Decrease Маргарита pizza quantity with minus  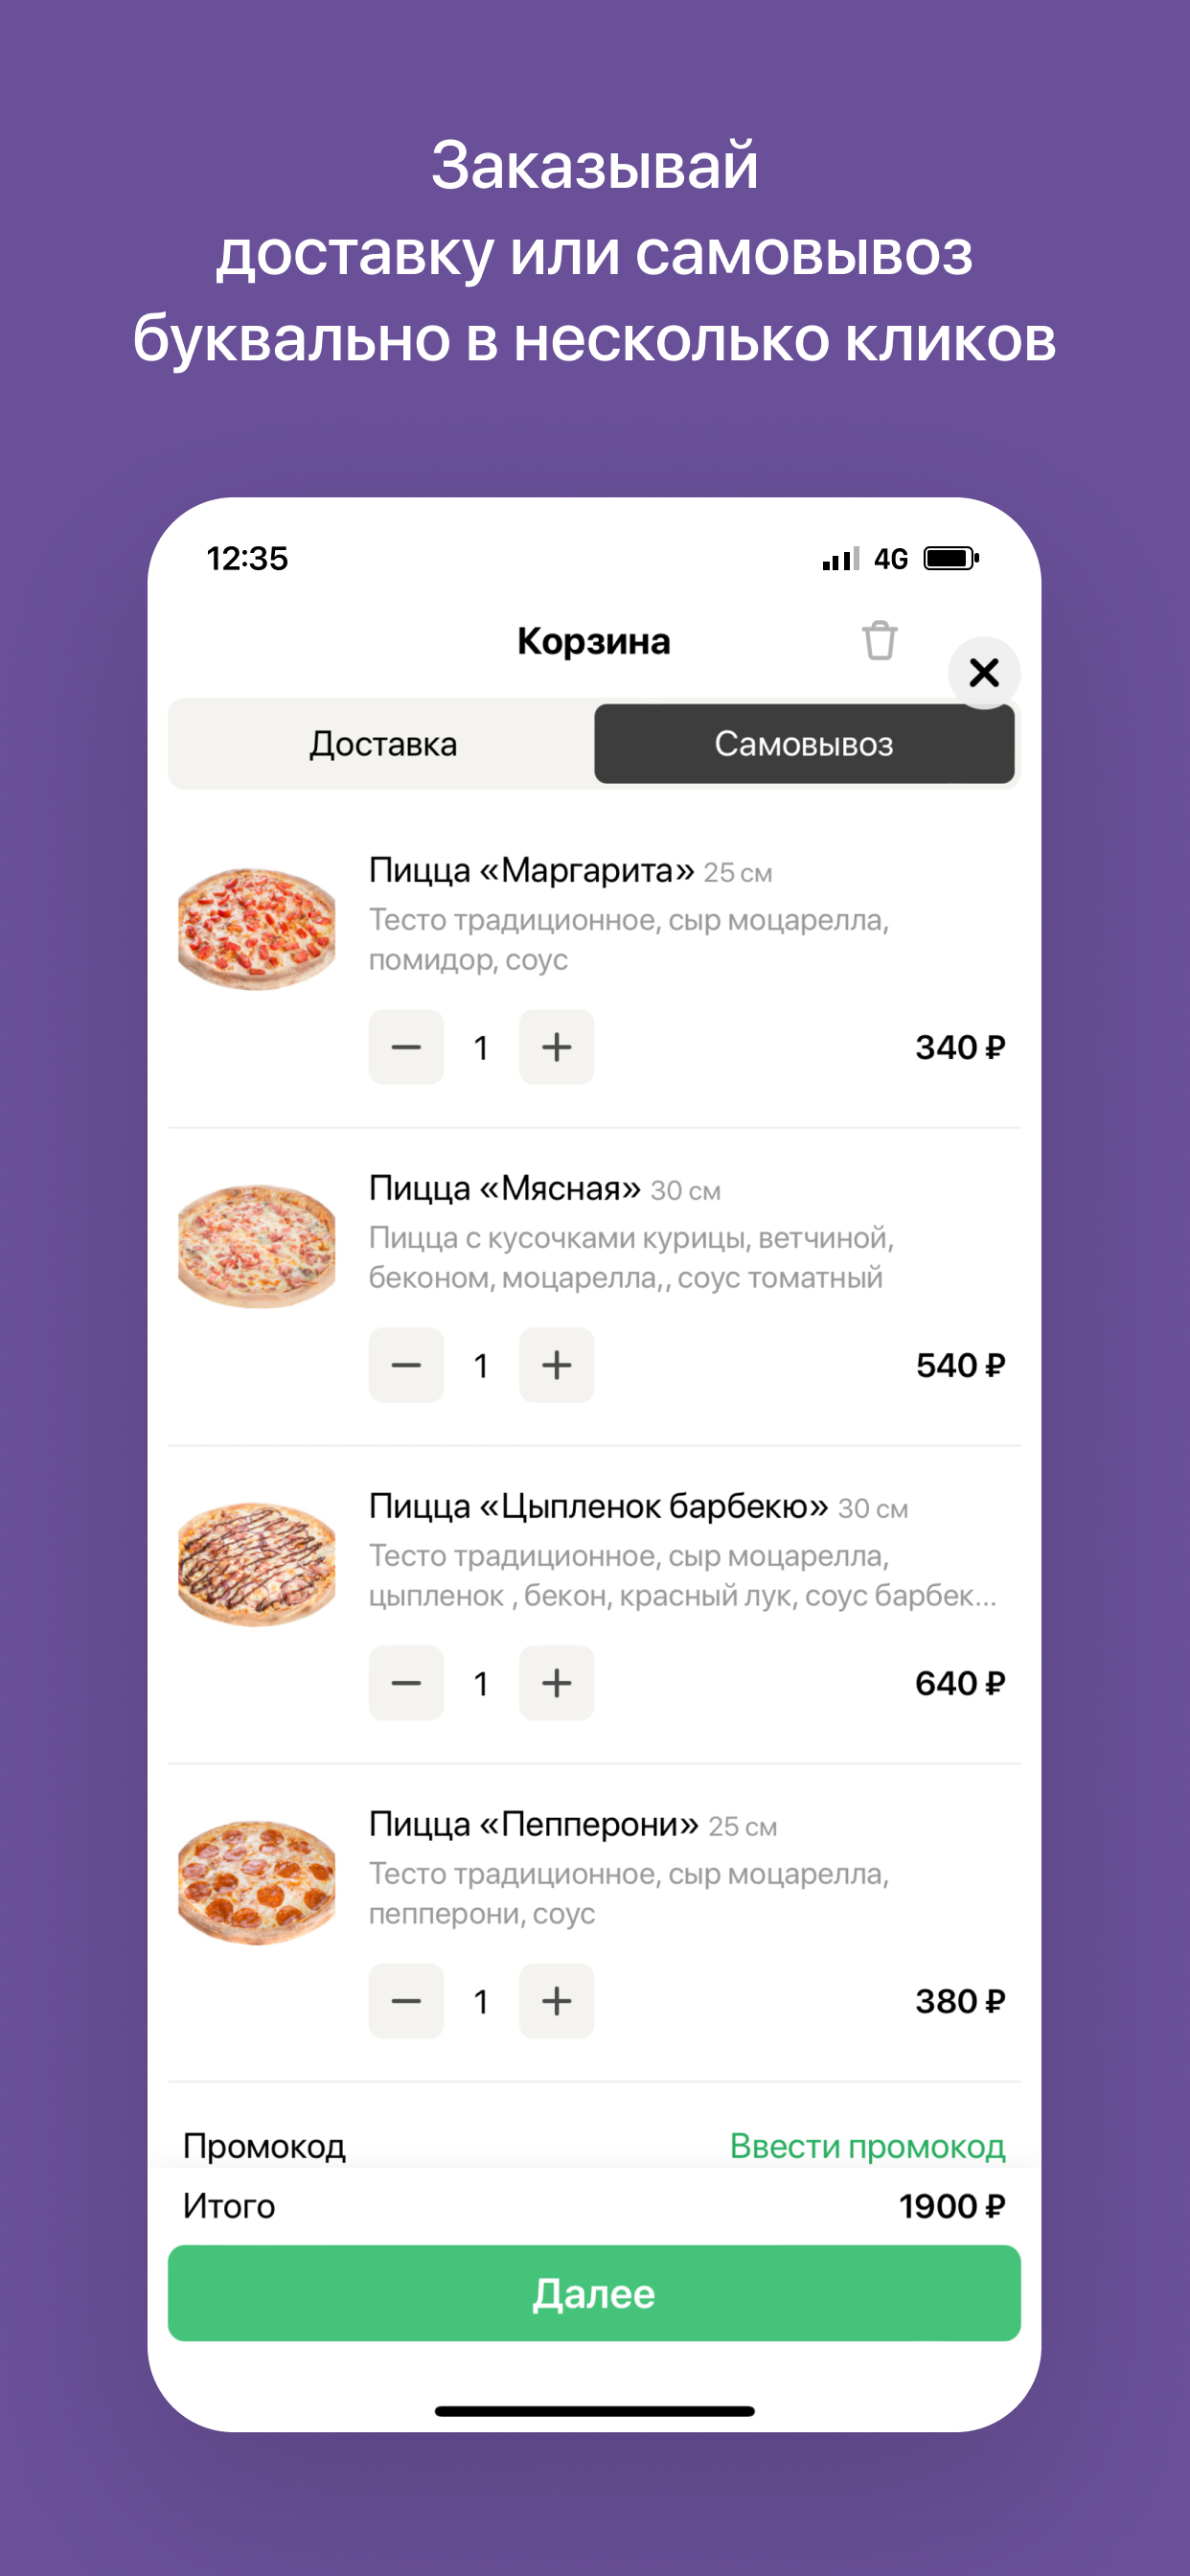pyautogui.click(x=406, y=1047)
